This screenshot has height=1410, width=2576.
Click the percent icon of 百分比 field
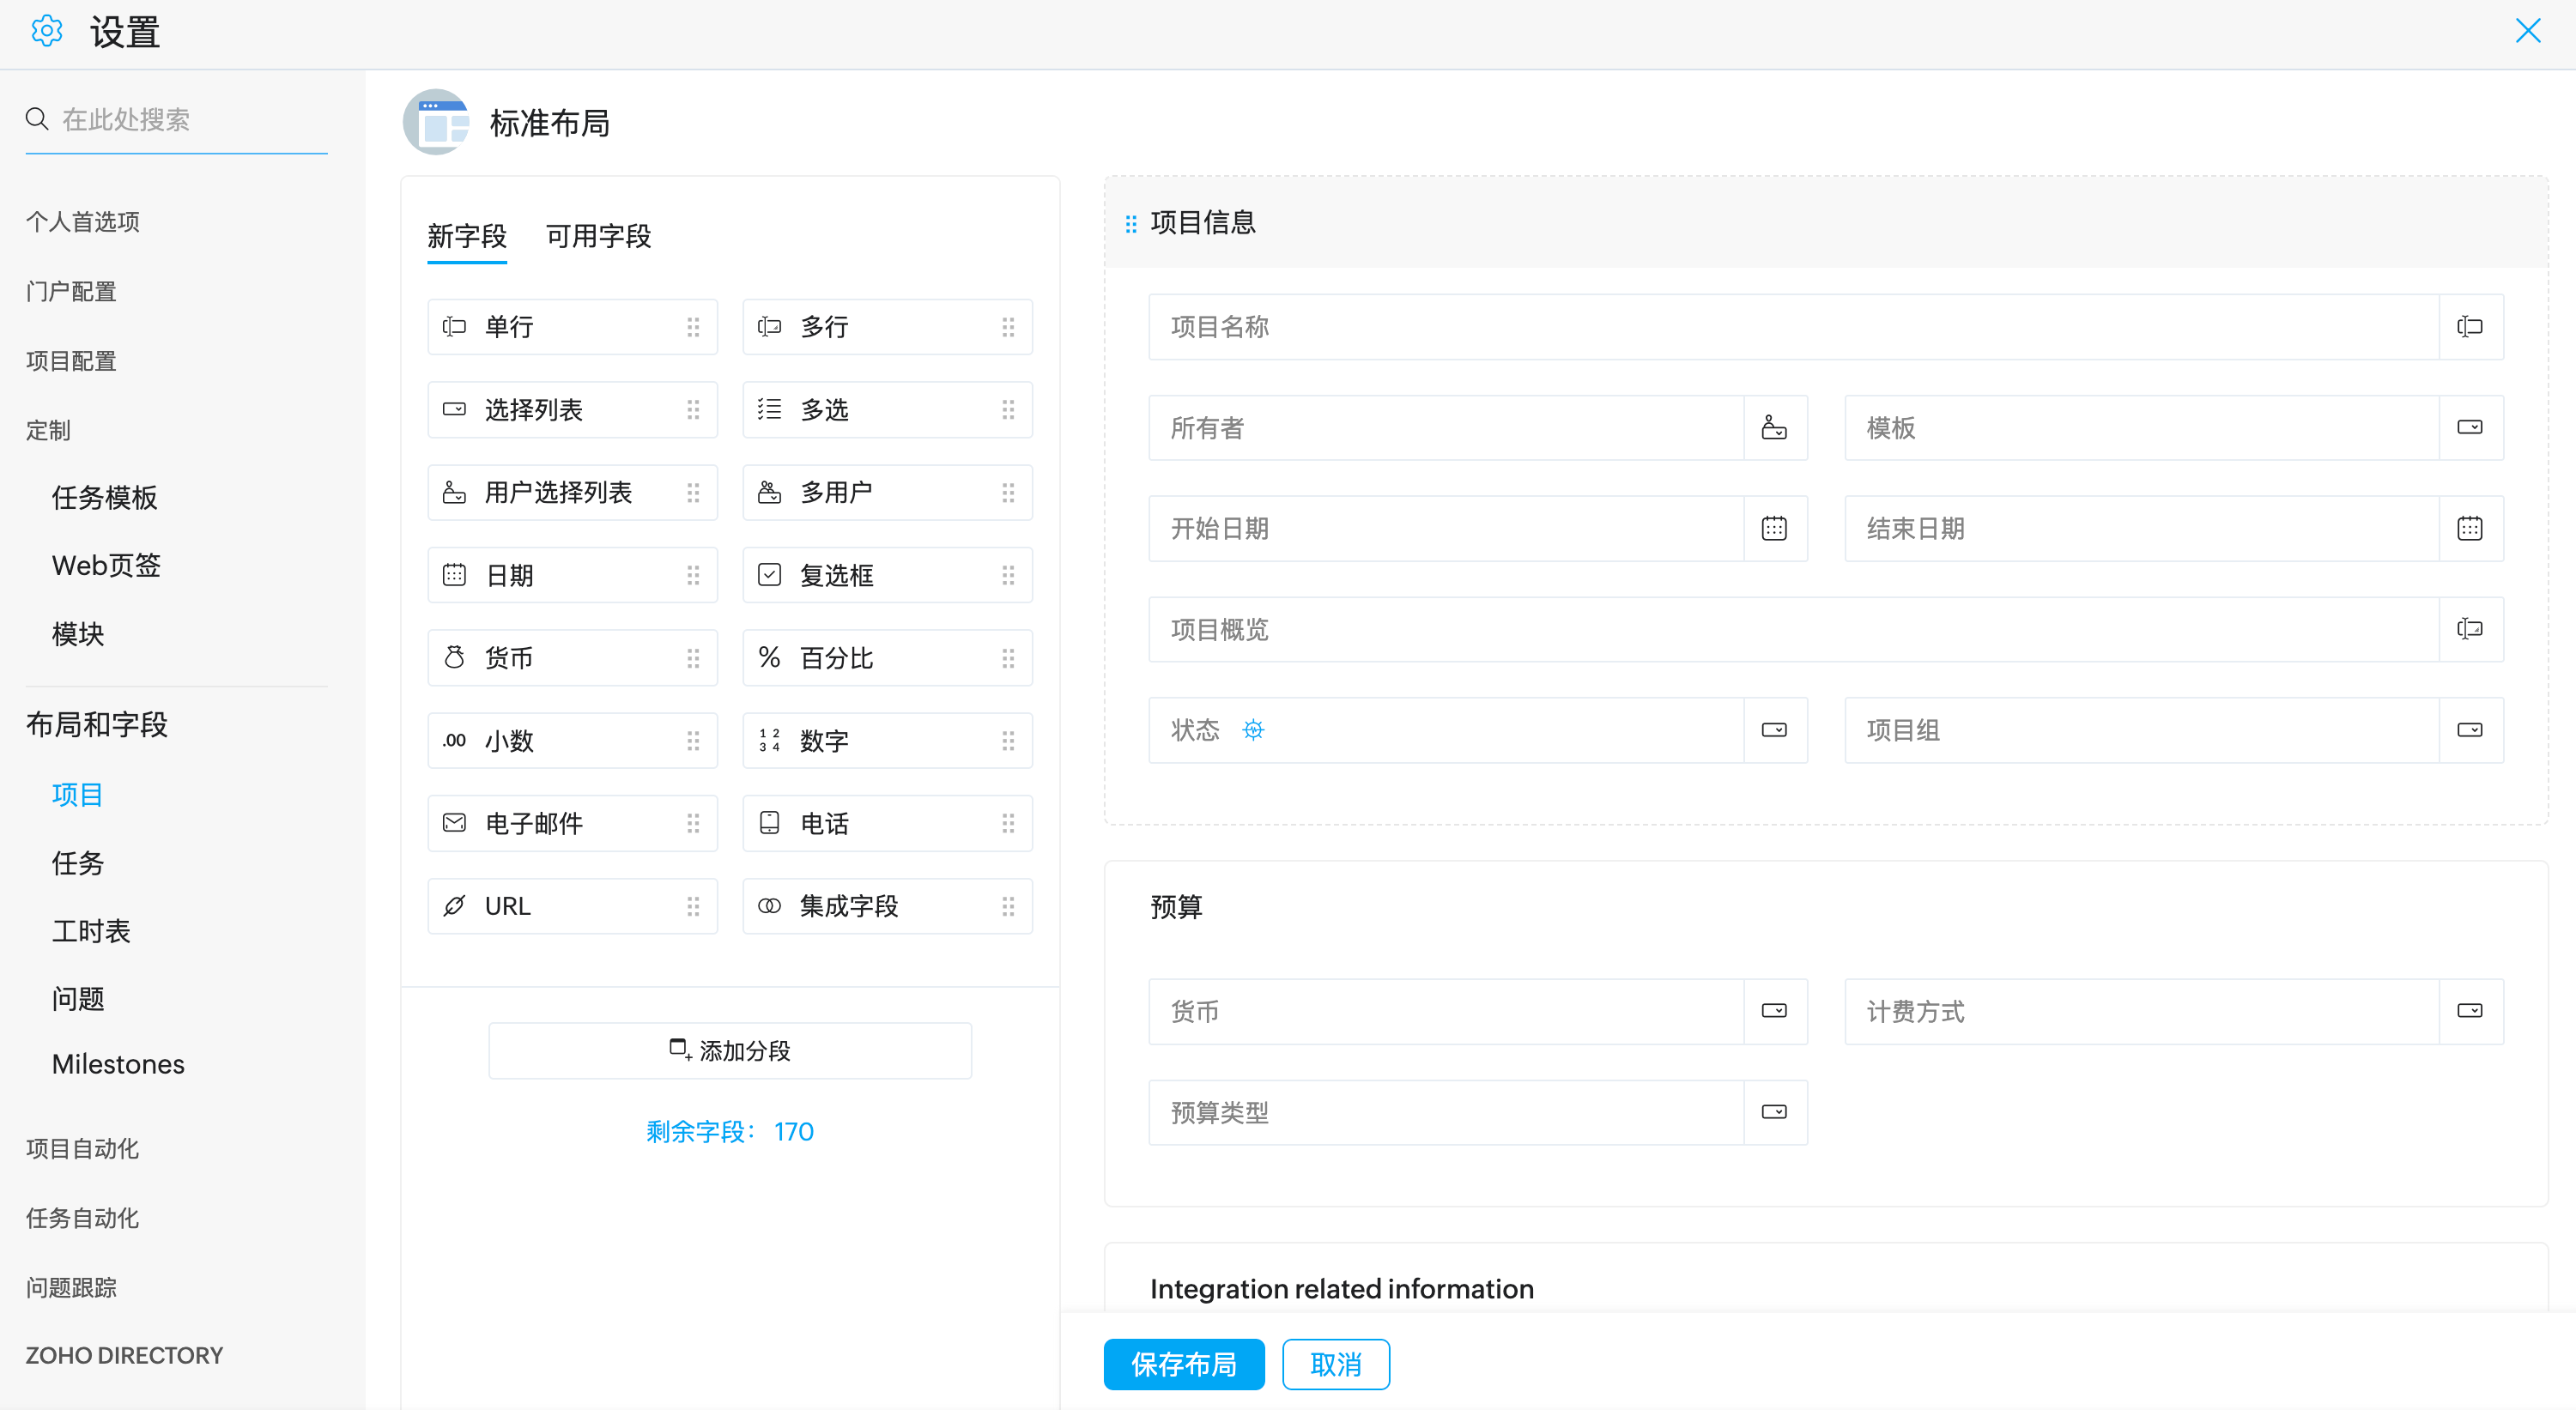click(769, 658)
